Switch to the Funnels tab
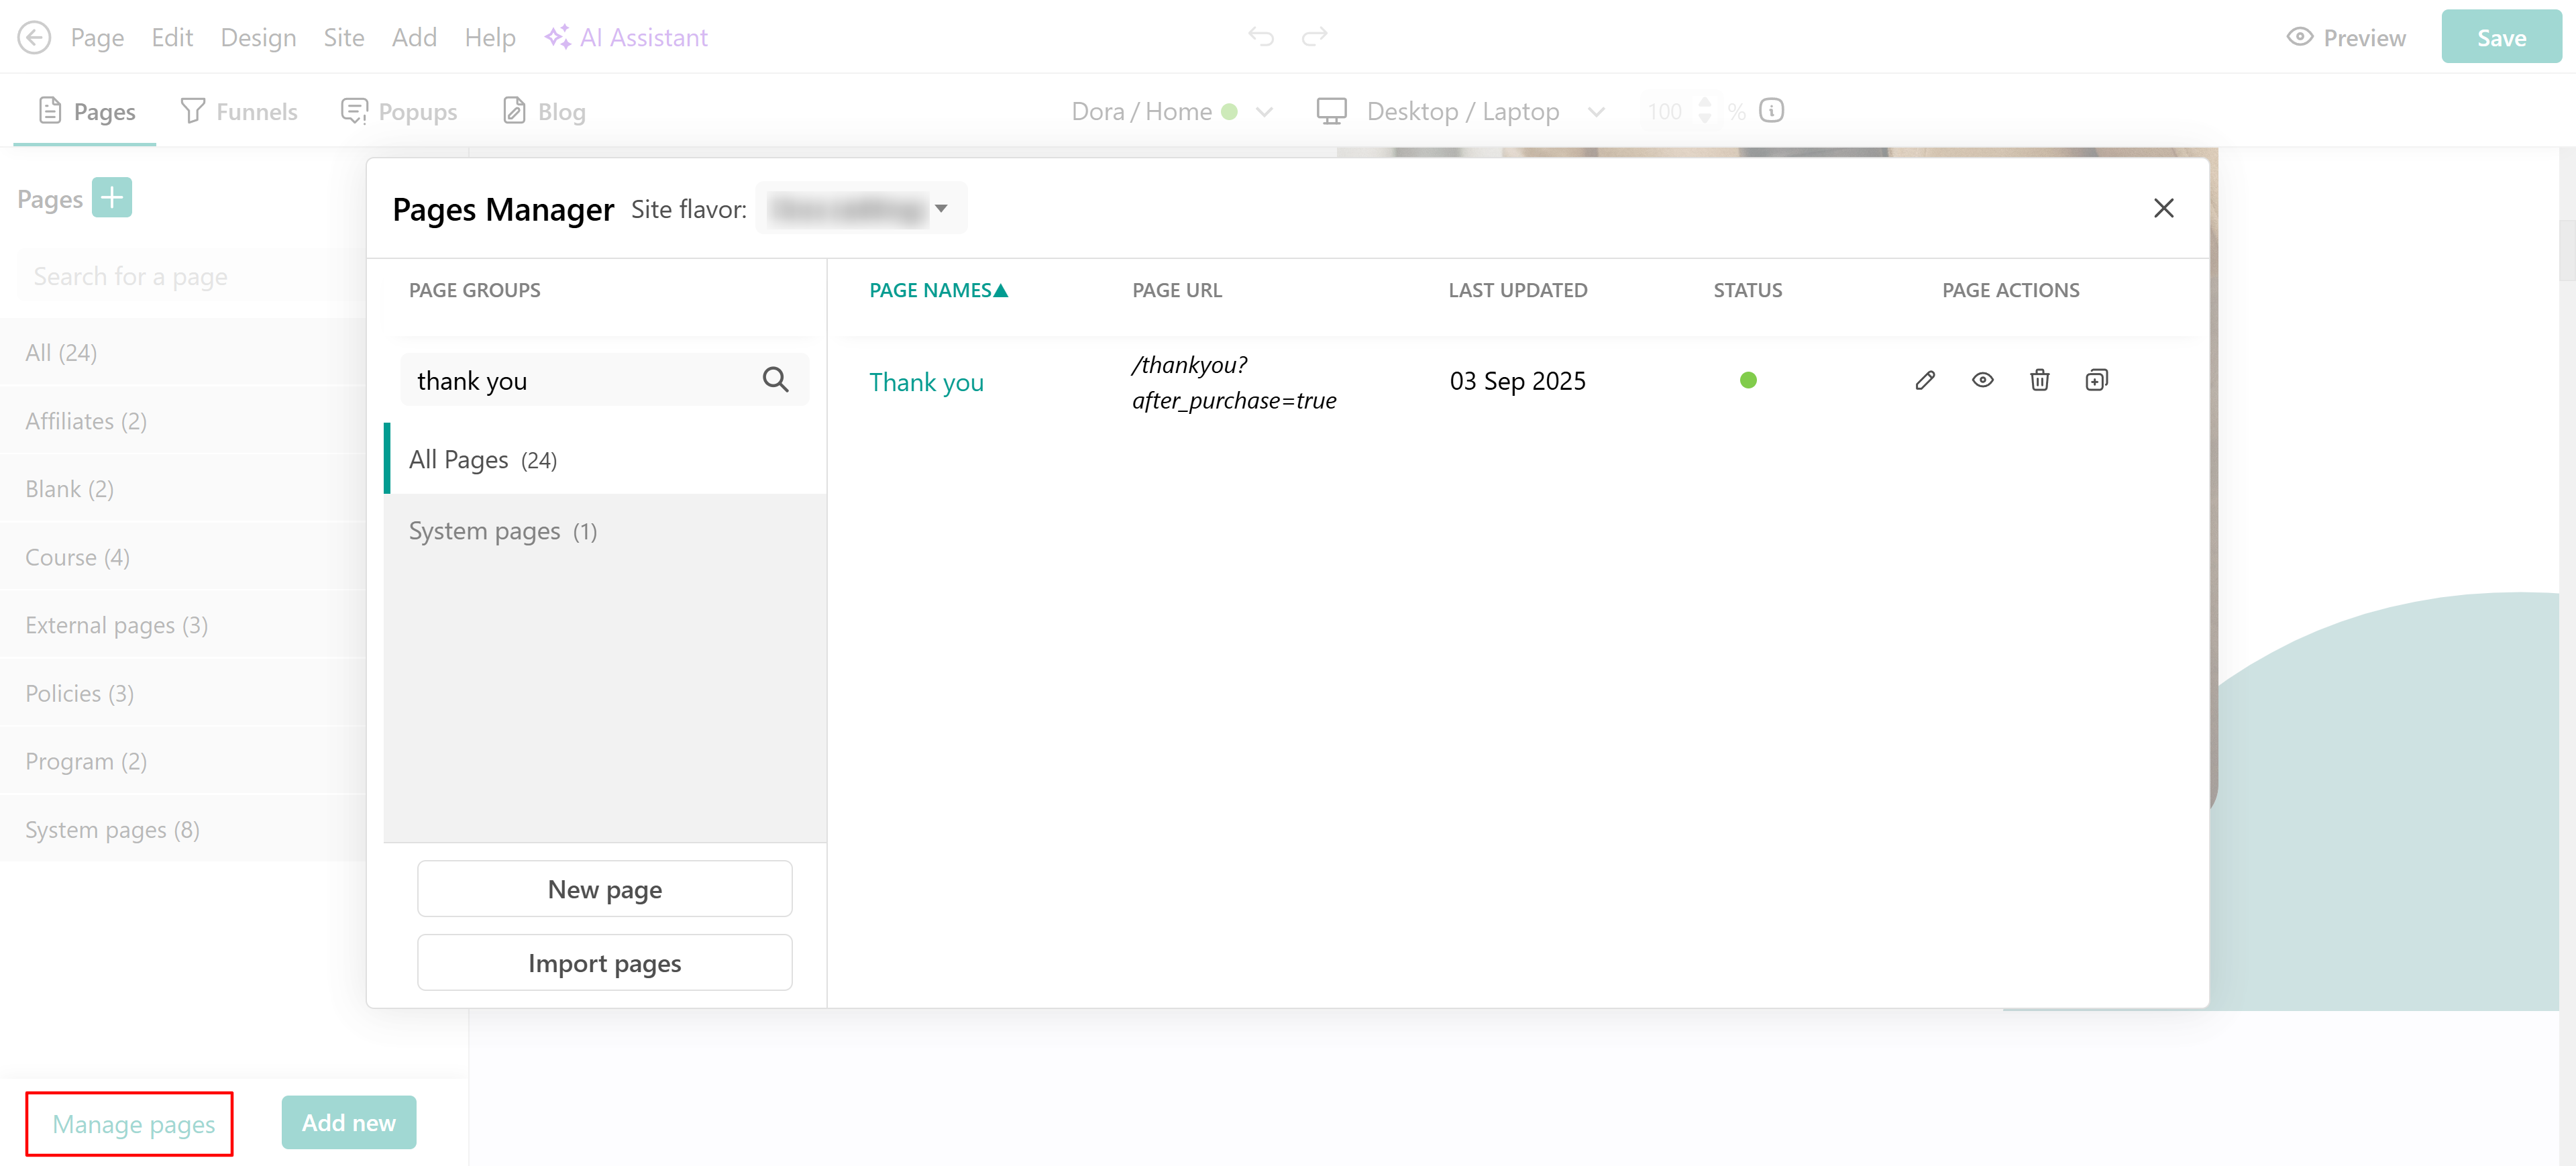 click(239, 111)
